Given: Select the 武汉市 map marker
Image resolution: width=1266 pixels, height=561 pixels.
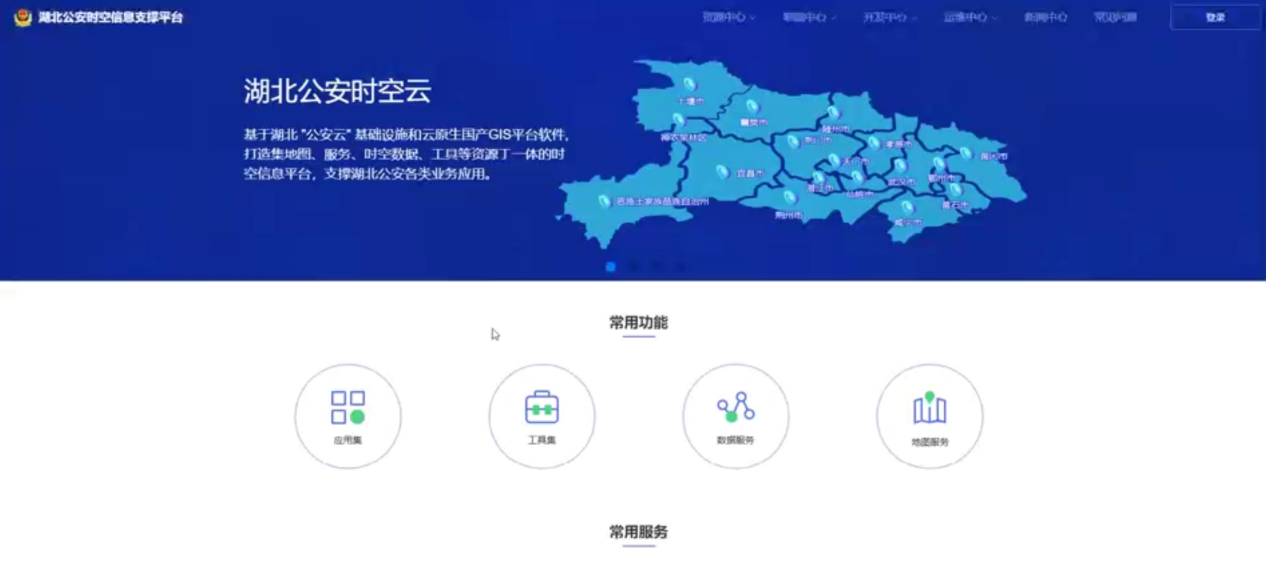Looking at the screenshot, I should click(x=900, y=166).
